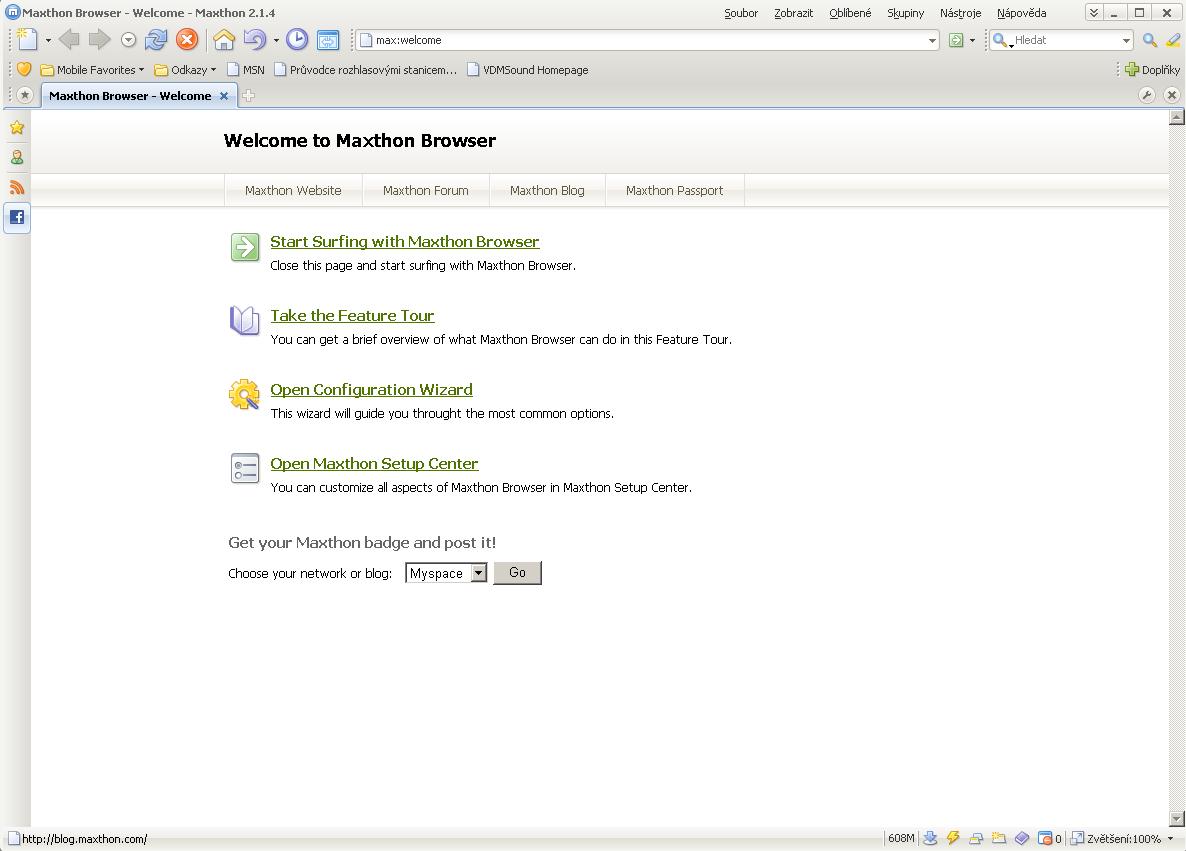Open the Odkazy bookmarks folder
This screenshot has width=1186, height=851.
[185, 70]
